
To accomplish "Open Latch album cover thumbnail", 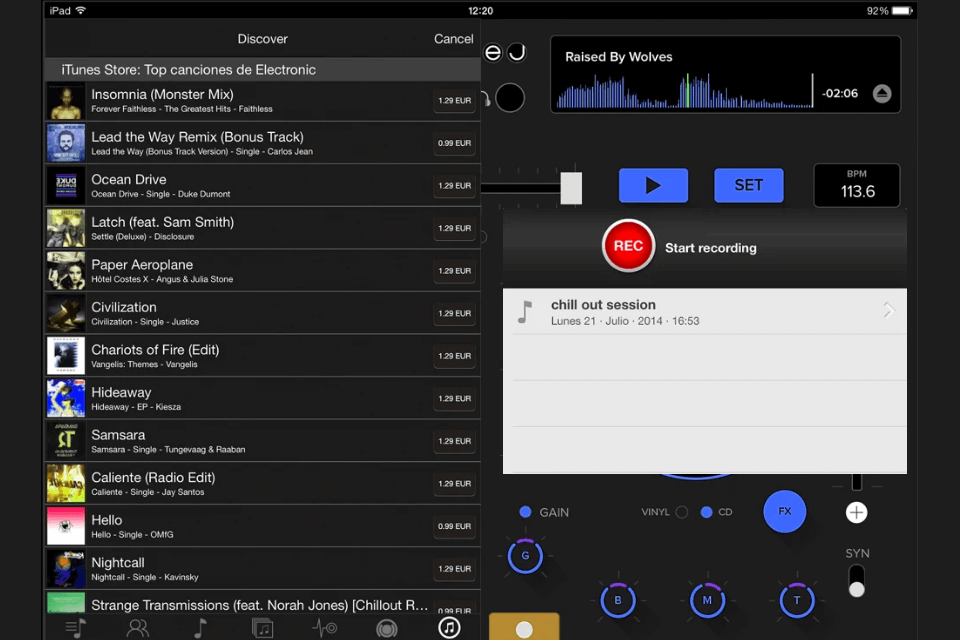I will point(66,228).
